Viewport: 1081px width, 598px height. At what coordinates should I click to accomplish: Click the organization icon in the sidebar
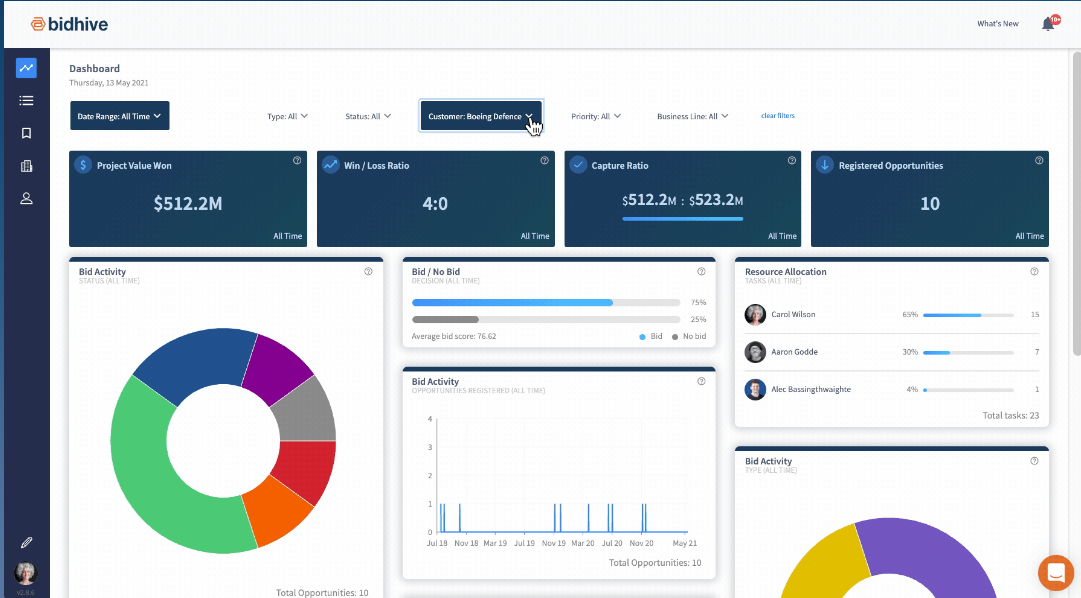coord(26,165)
